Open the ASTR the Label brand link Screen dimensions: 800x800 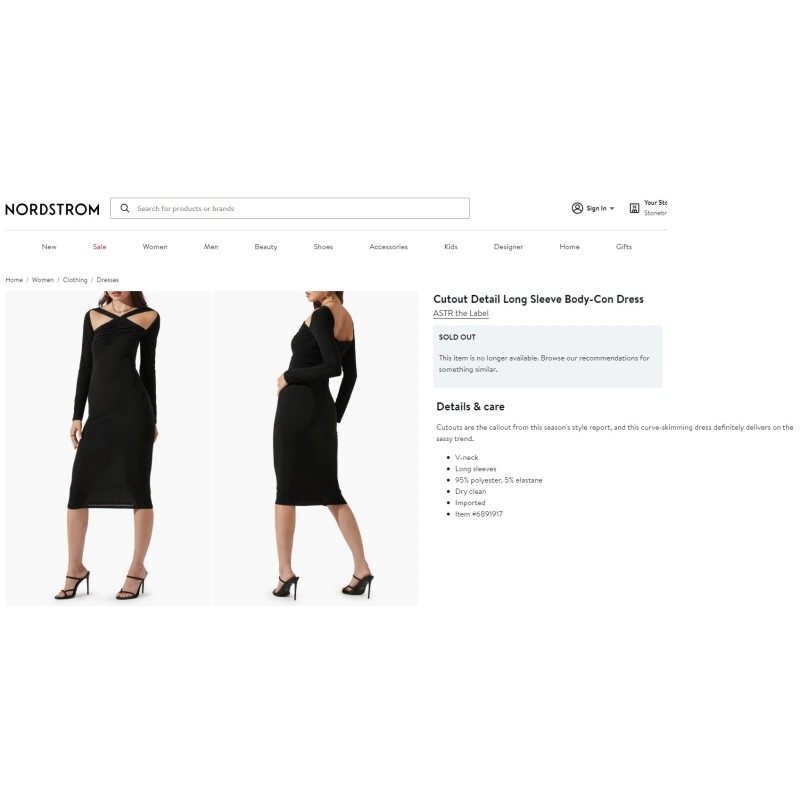[461, 313]
